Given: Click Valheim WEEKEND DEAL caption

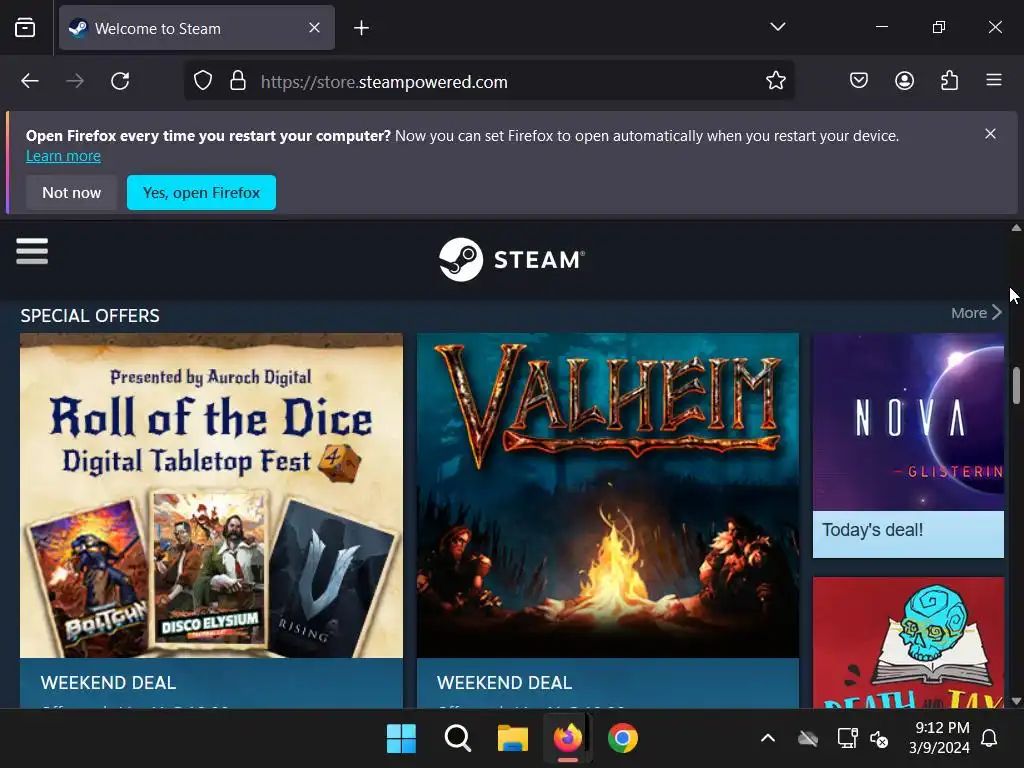Looking at the screenshot, I should pyautogui.click(x=504, y=682).
